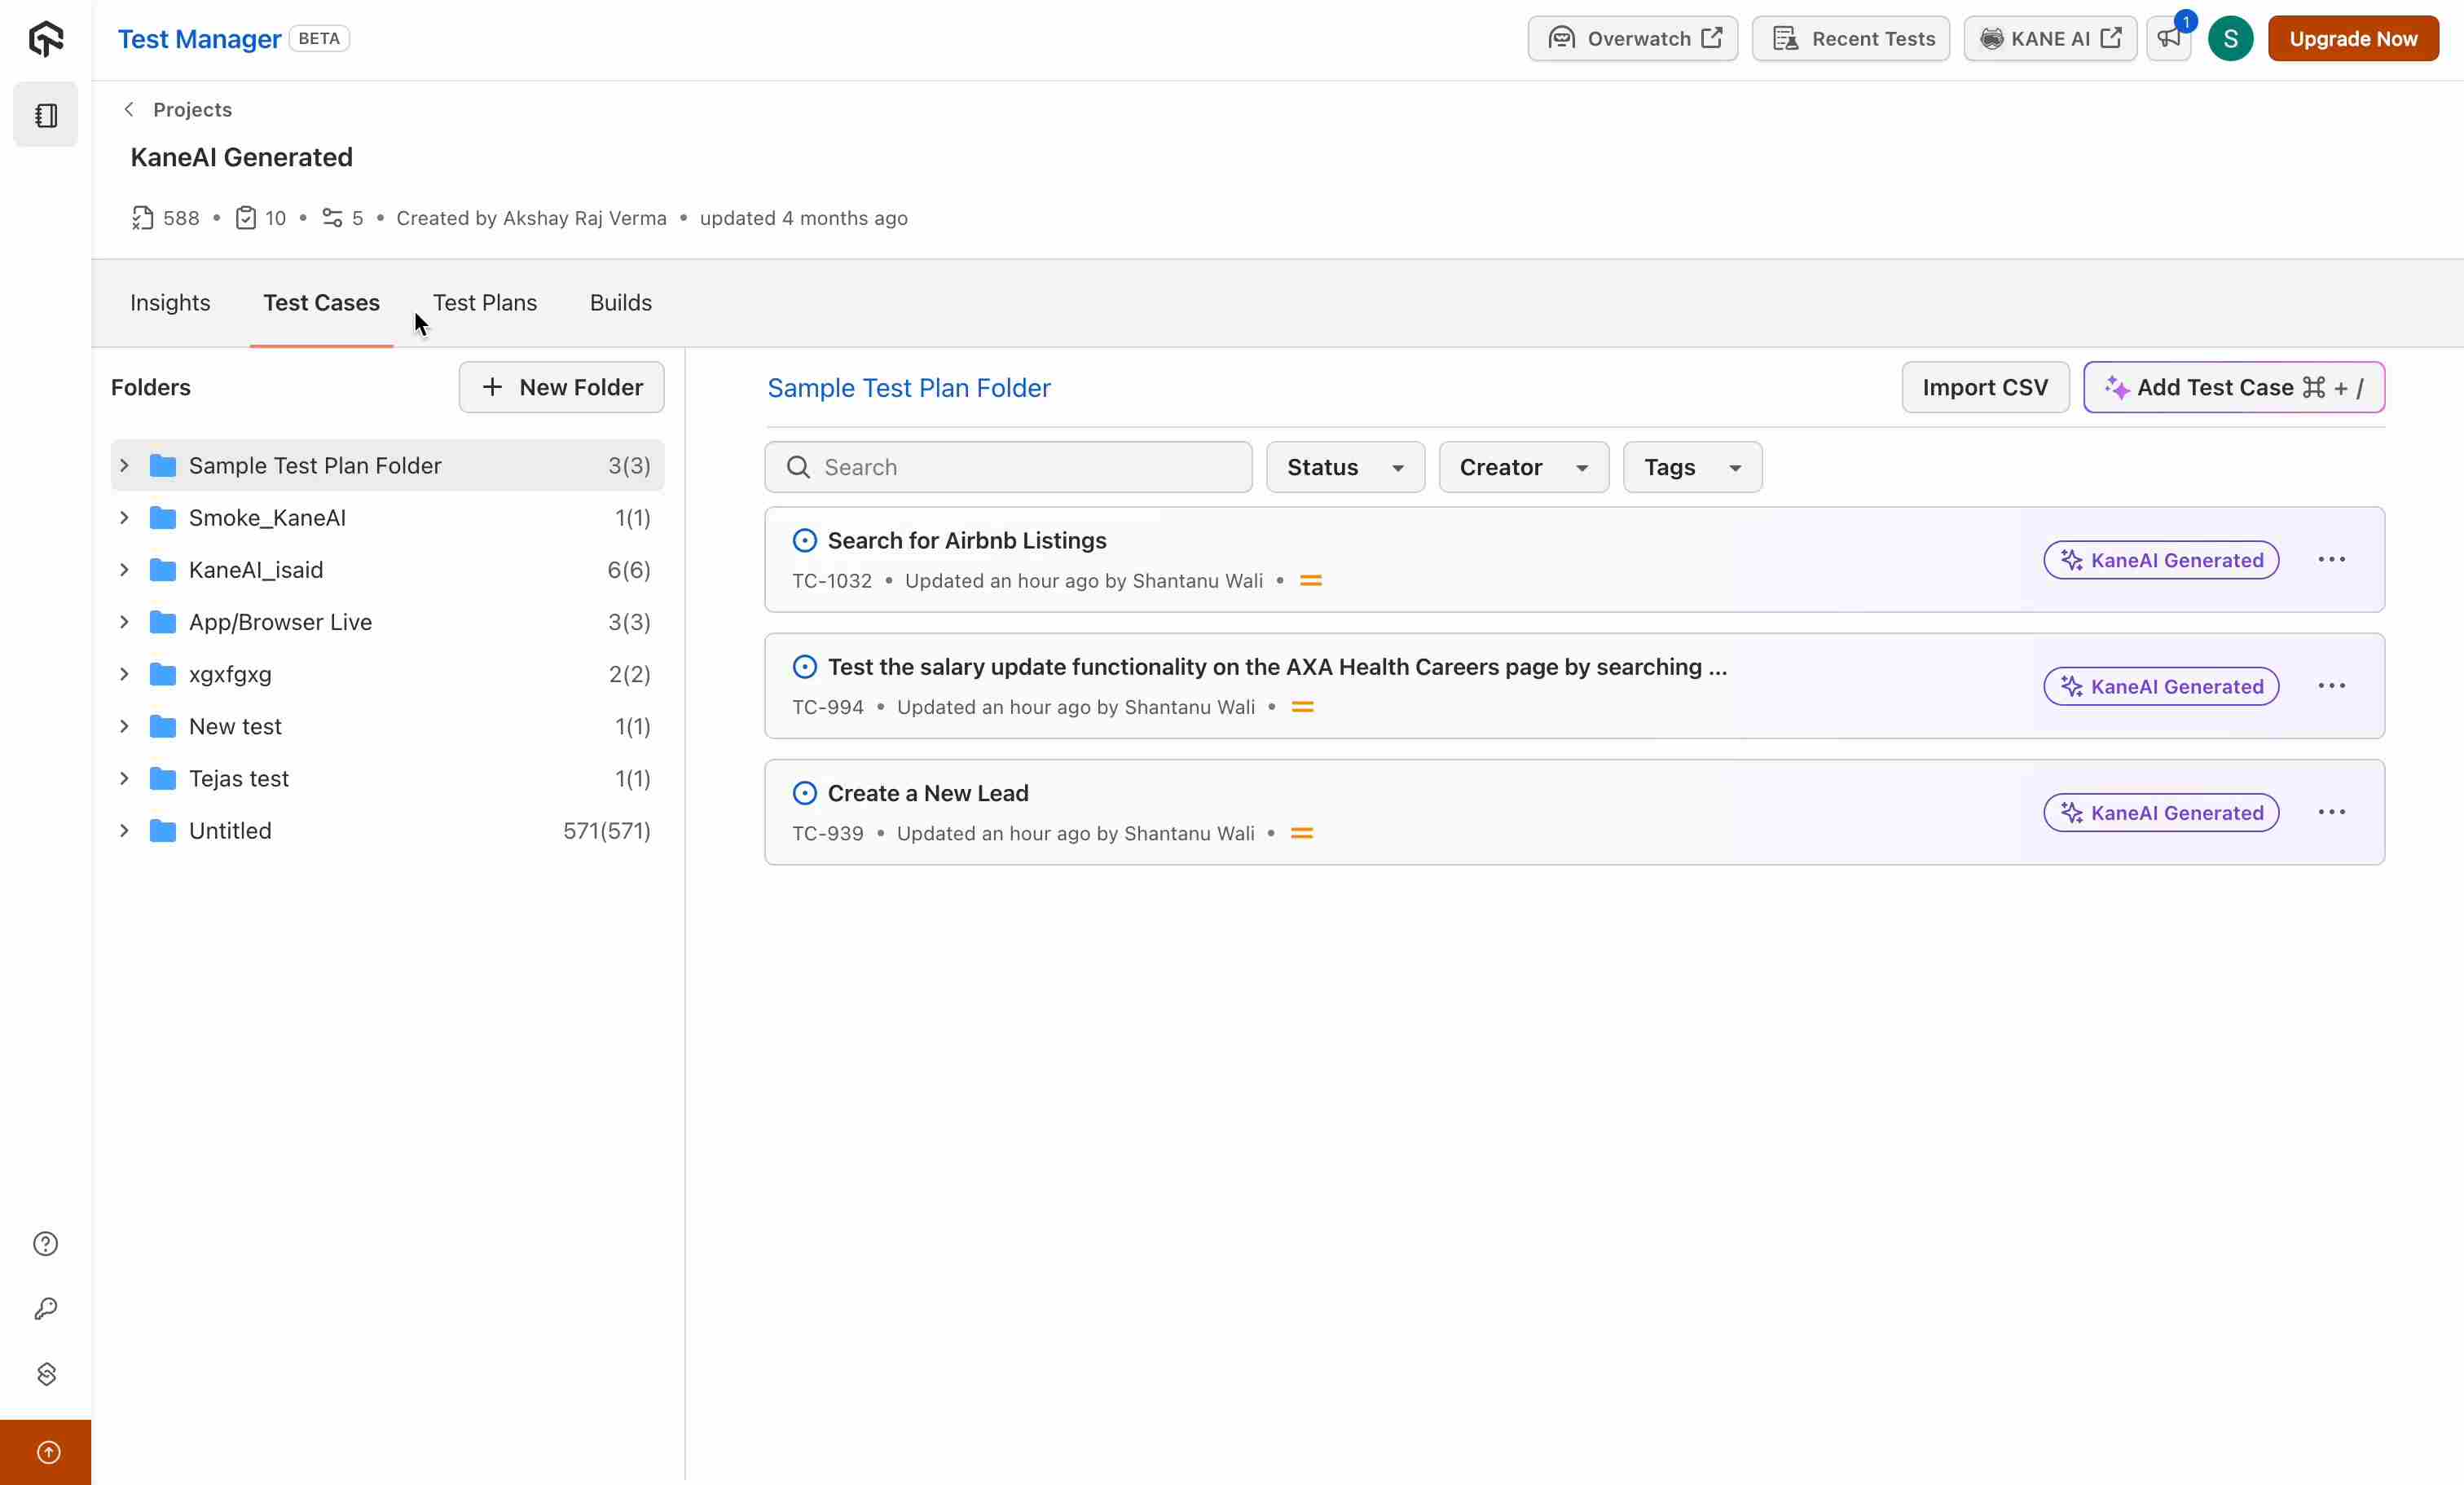This screenshot has height=1485, width=2464.
Task: Expand the New test folder chevron
Action: [x=124, y=726]
